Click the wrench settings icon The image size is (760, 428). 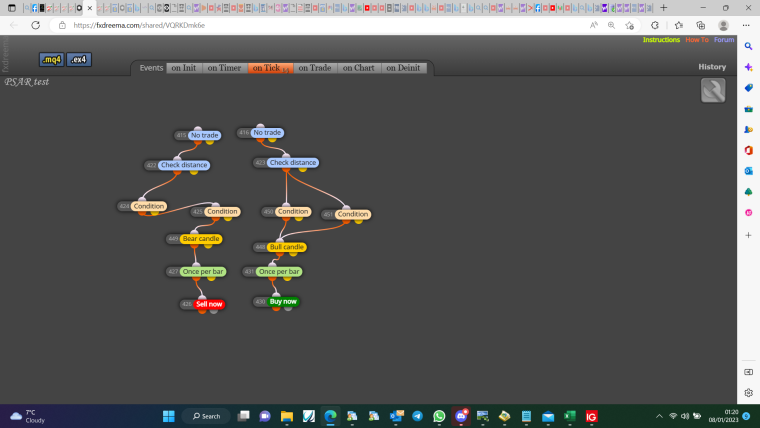click(x=713, y=90)
